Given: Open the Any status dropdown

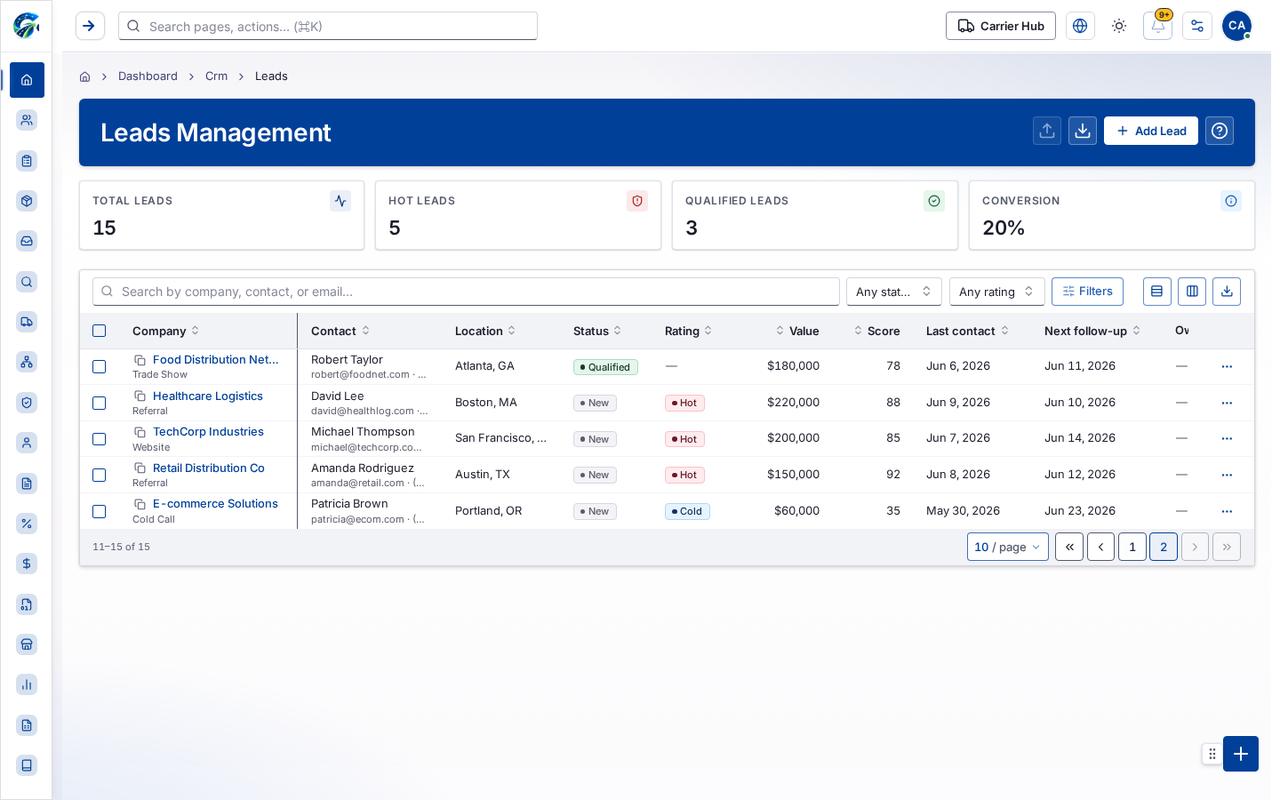Looking at the screenshot, I should click(x=894, y=291).
